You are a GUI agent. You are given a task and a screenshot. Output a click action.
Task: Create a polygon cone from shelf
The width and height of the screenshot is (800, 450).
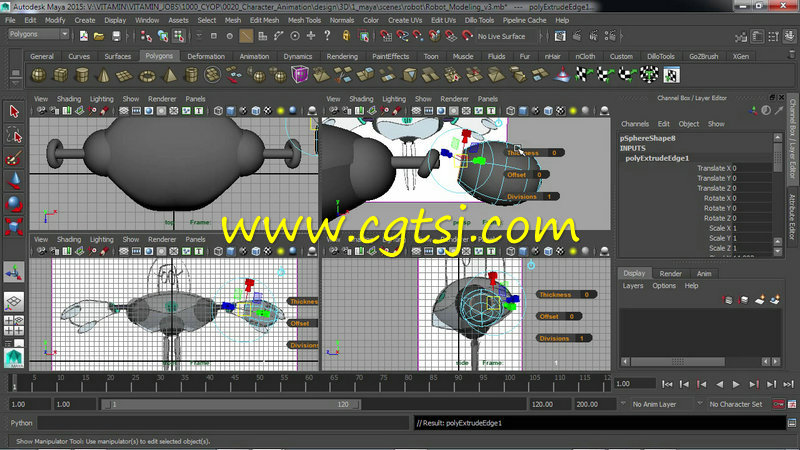(x=103, y=76)
